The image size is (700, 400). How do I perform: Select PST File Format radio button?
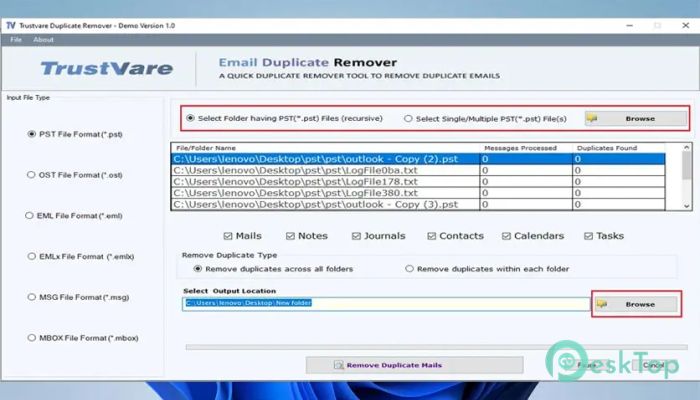tap(31, 134)
